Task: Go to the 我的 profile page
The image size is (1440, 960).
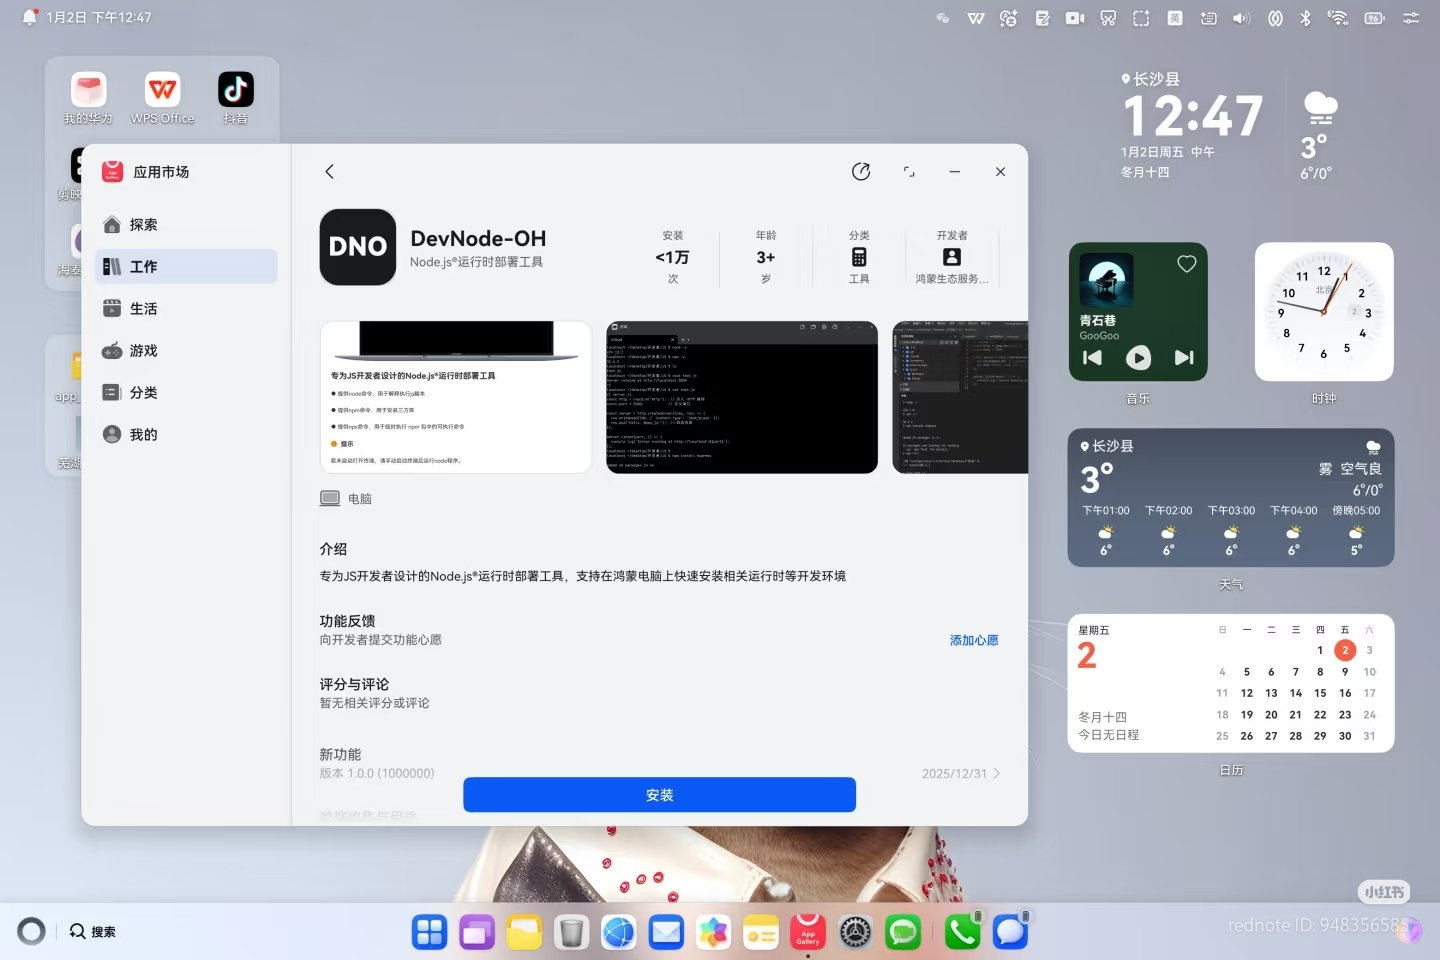Action: pos(187,435)
